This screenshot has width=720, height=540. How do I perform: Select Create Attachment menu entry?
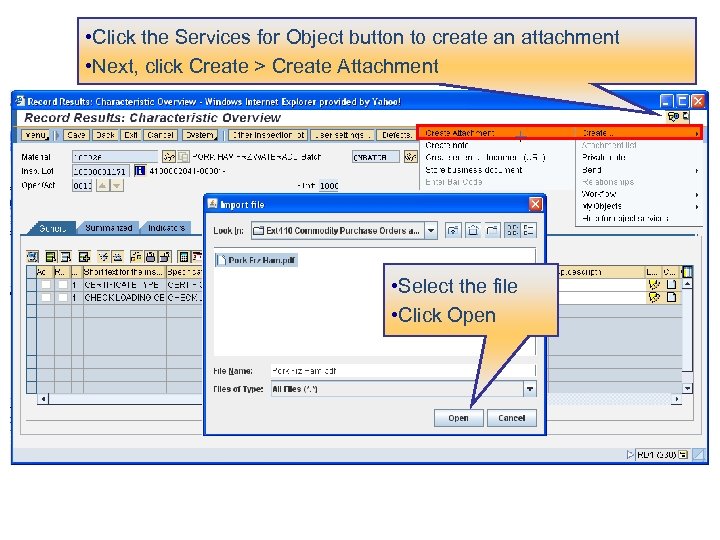tap(496, 133)
